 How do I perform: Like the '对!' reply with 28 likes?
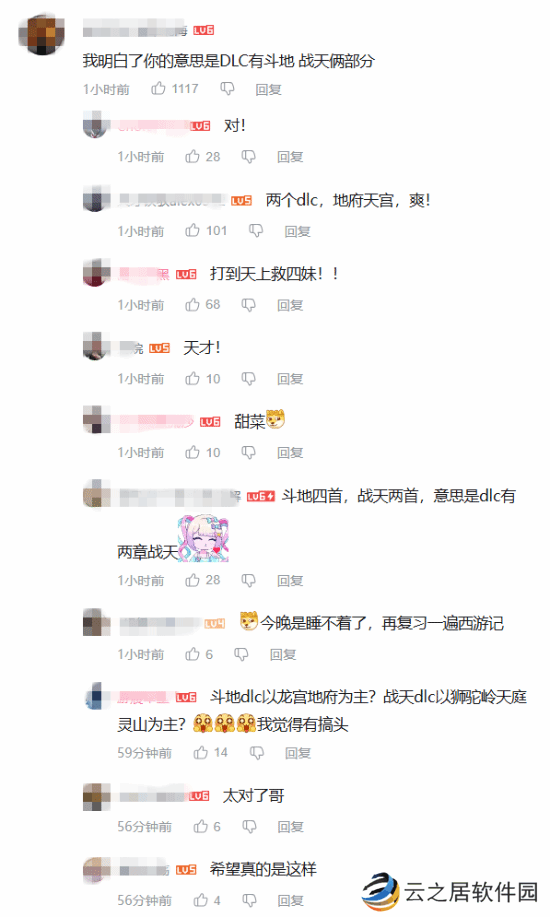(192, 156)
